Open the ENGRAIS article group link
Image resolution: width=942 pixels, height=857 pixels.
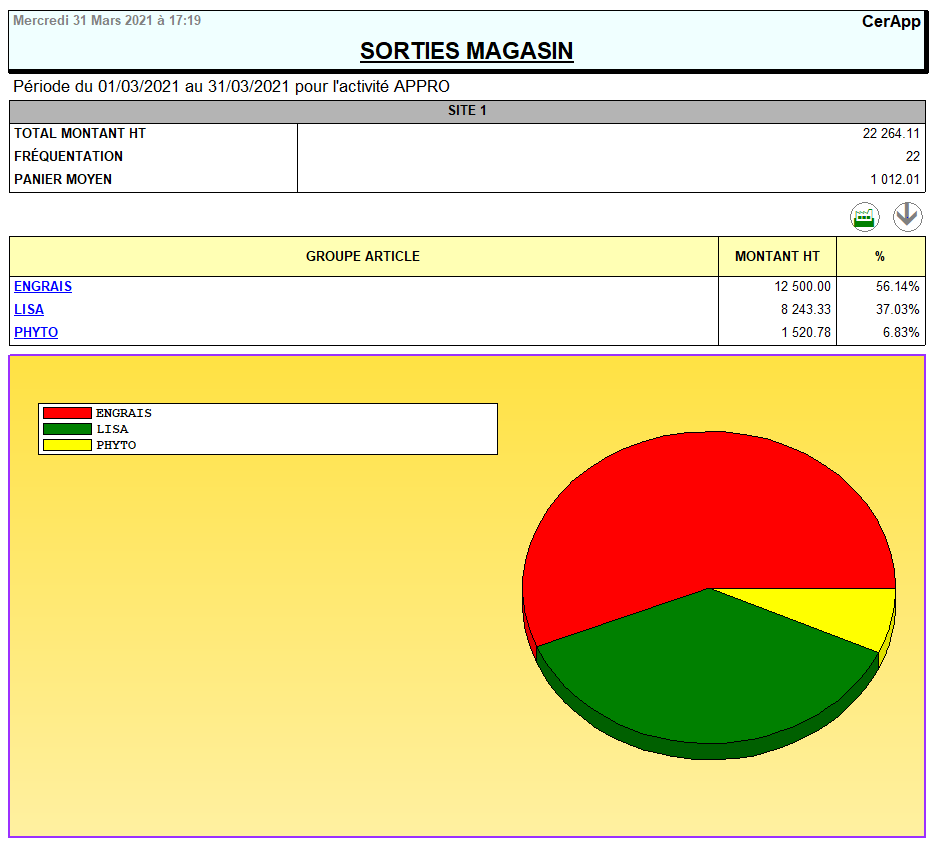[x=43, y=287]
